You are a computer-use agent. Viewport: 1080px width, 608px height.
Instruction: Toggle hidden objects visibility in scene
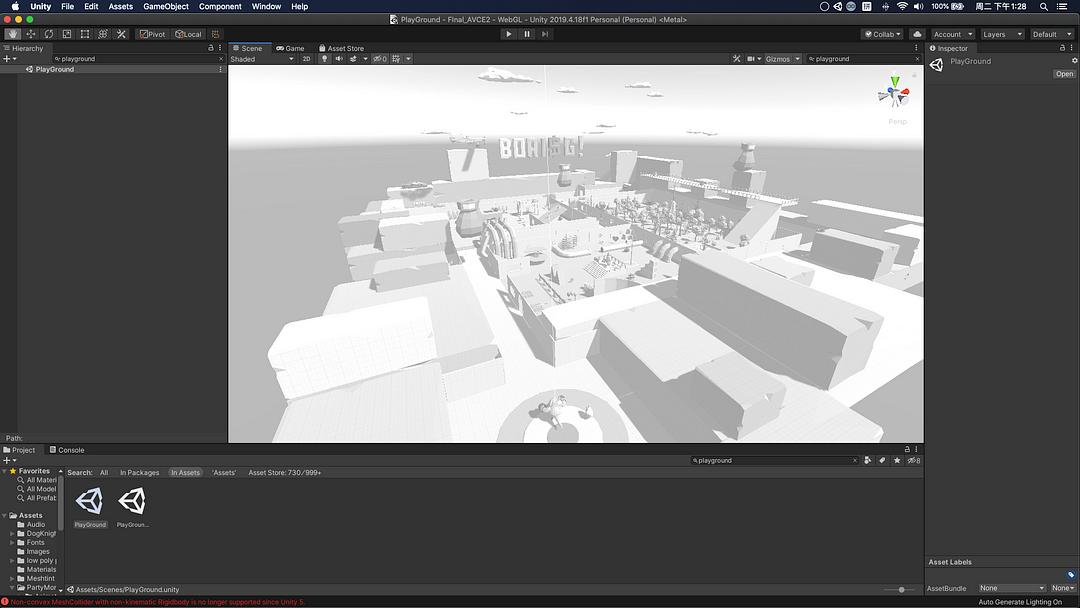click(x=380, y=59)
